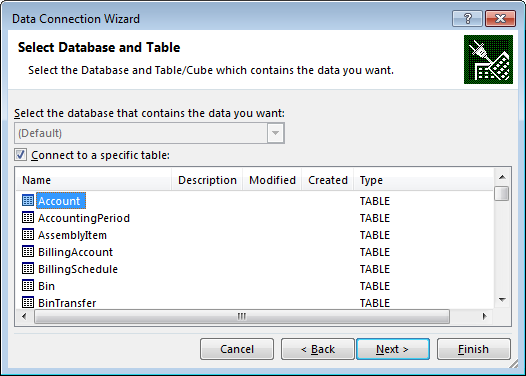Screen dimensions: 526x376
Task: Open the help question mark button
Action: 467,18
